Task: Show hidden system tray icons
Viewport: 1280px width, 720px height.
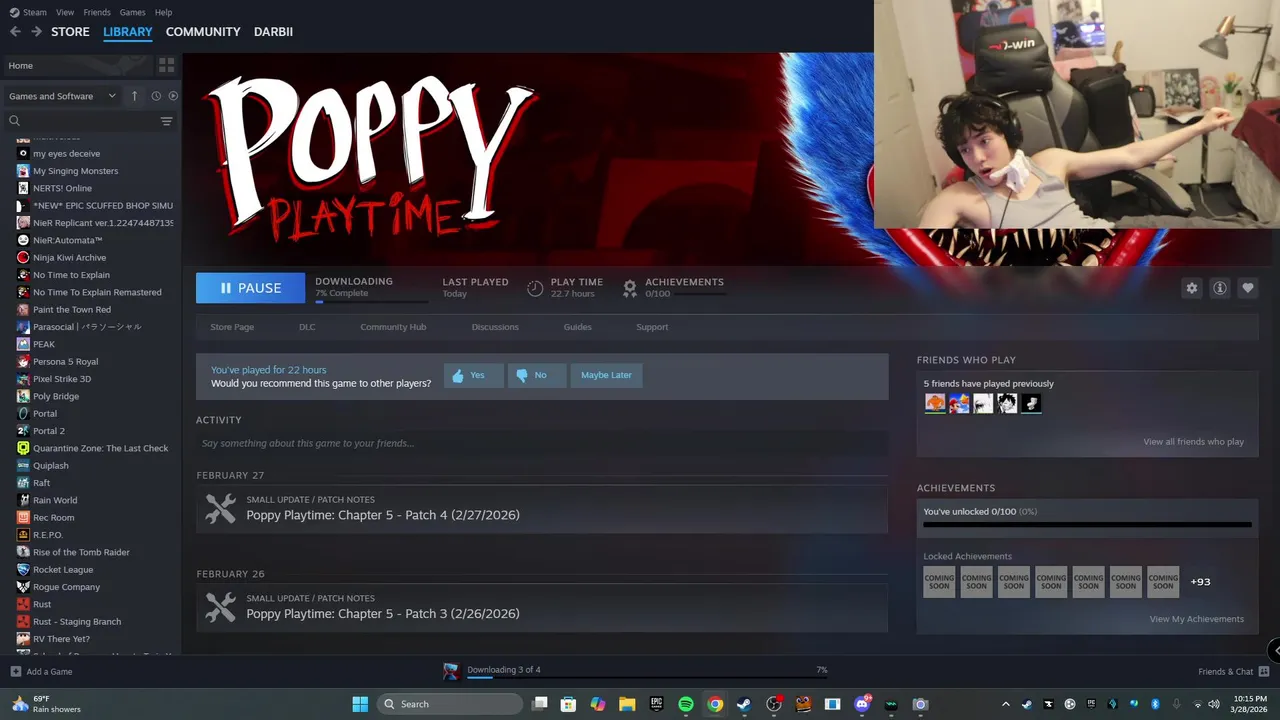Action: (x=1005, y=704)
